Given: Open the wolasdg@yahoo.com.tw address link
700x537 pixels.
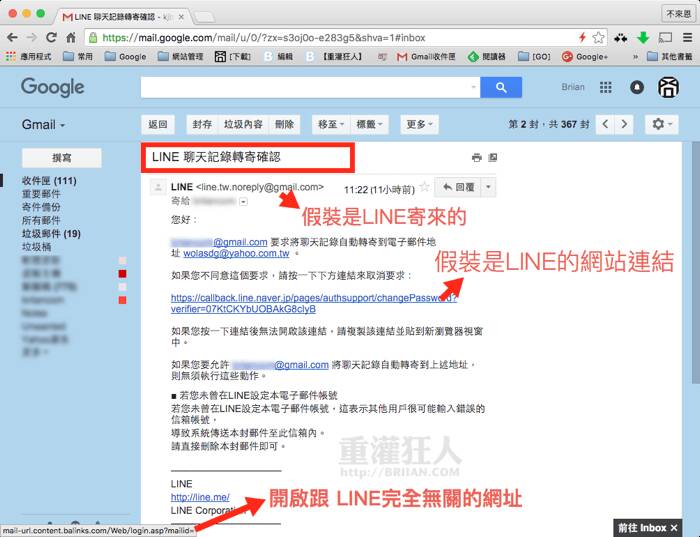Looking at the screenshot, I should [x=236, y=254].
